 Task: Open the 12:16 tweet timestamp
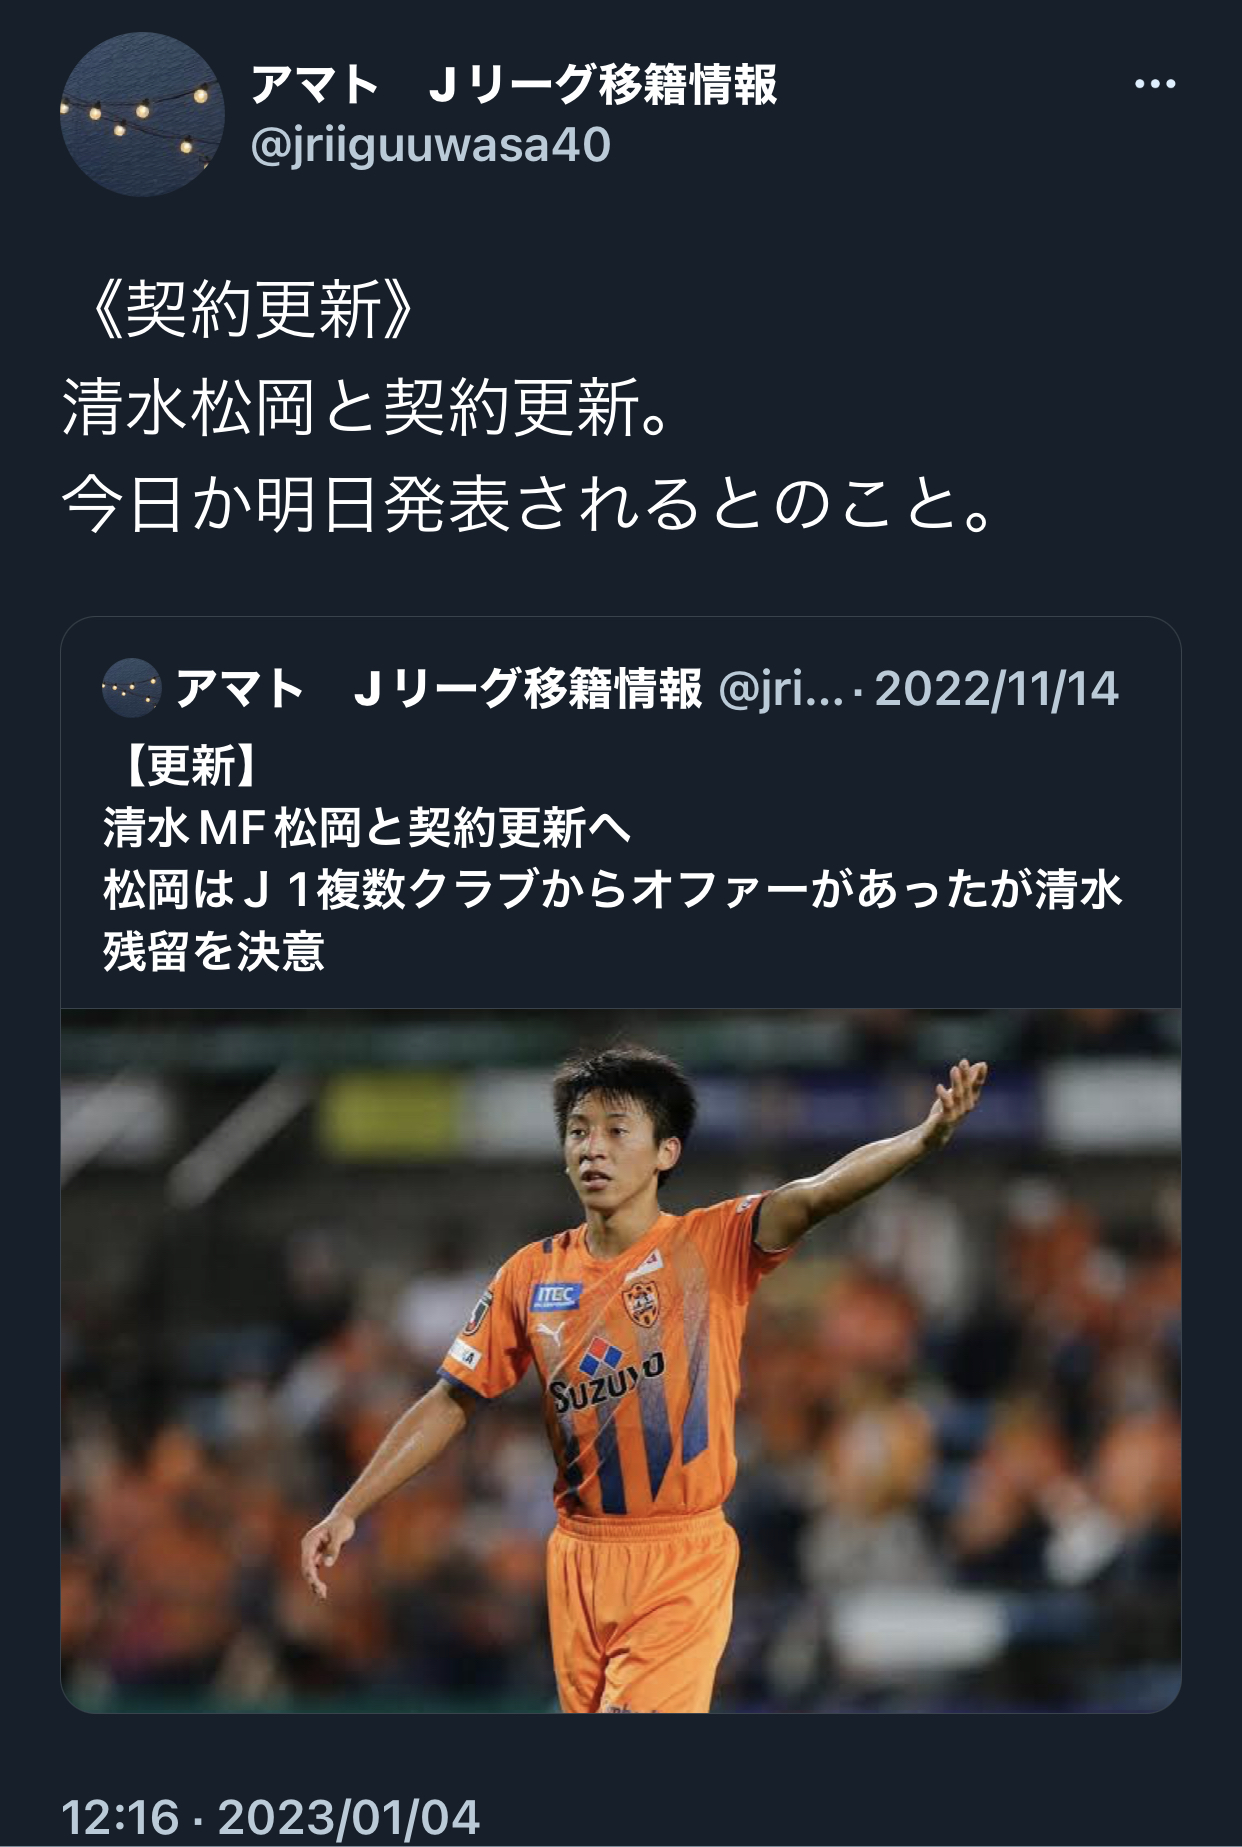(x=120, y=1817)
